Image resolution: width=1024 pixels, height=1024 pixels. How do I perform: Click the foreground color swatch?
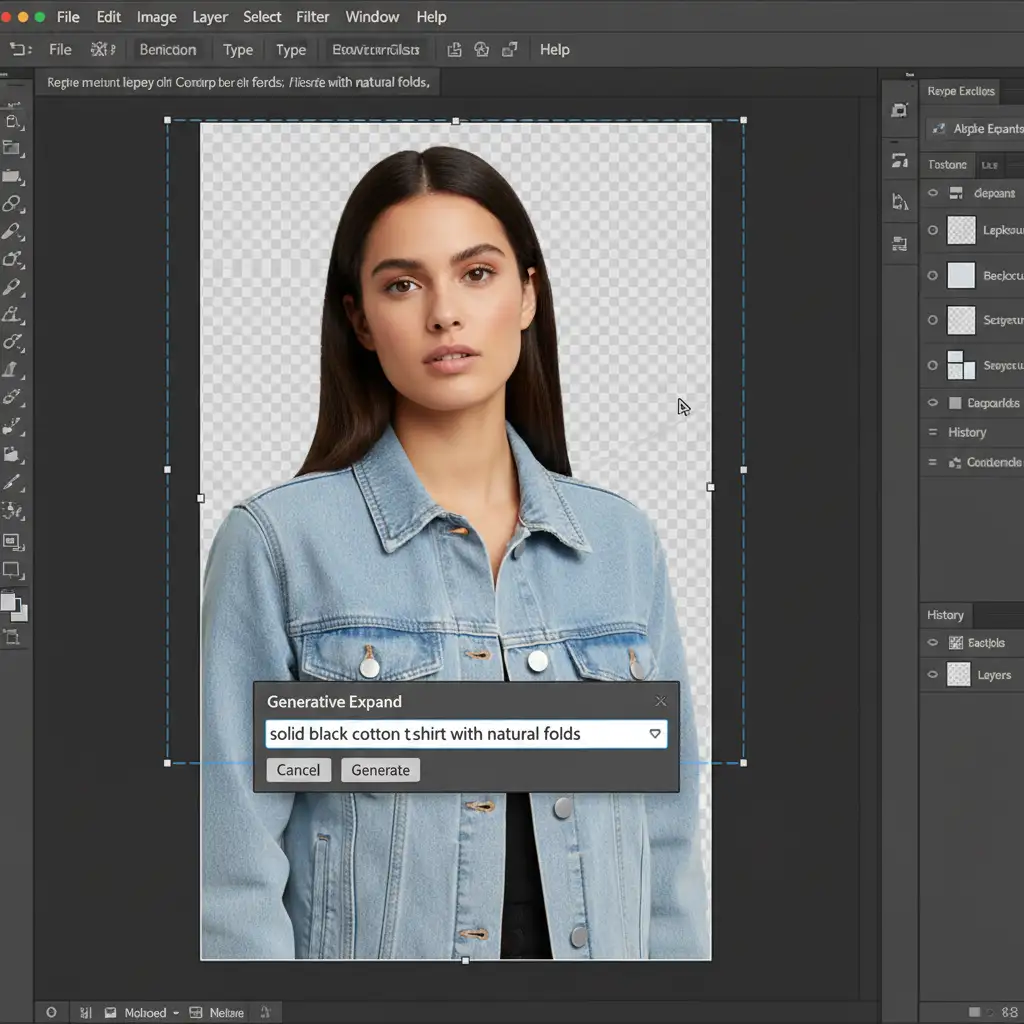pos(9,602)
